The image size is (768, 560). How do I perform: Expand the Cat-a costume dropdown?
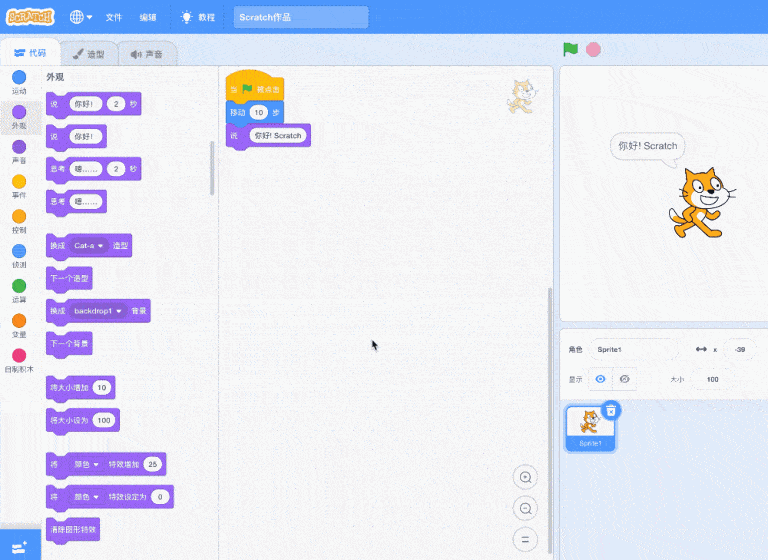pyautogui.click(x=101, y=245)
